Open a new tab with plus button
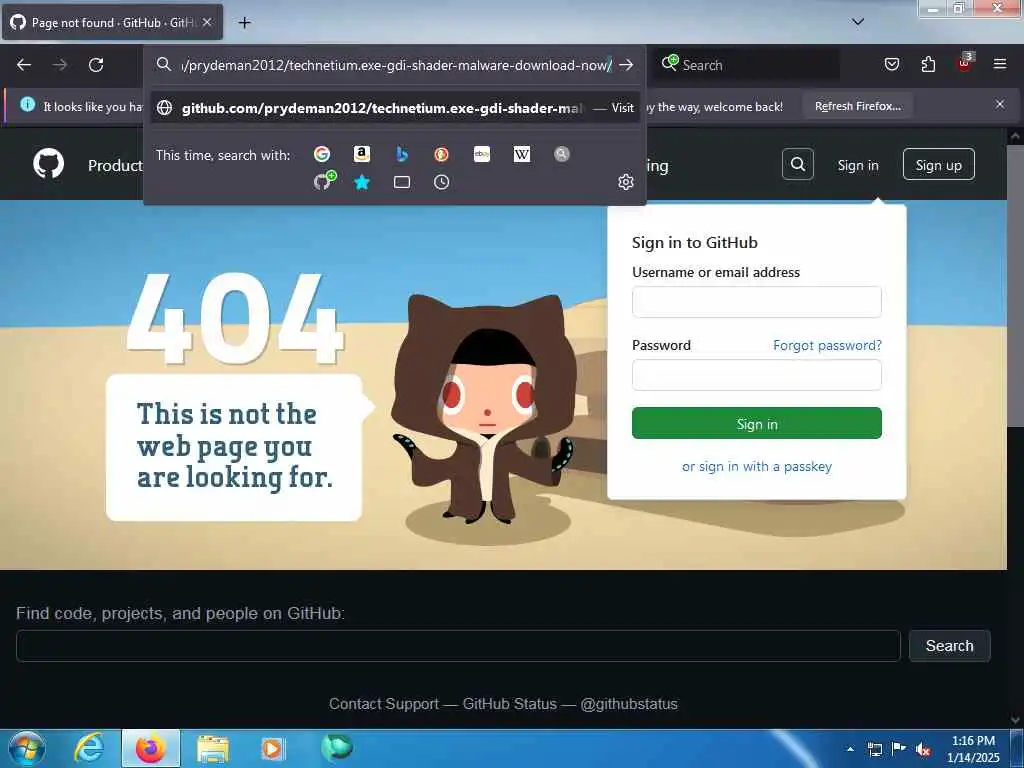The height and width of the screenshot is (768, 1024). point(244,23)
